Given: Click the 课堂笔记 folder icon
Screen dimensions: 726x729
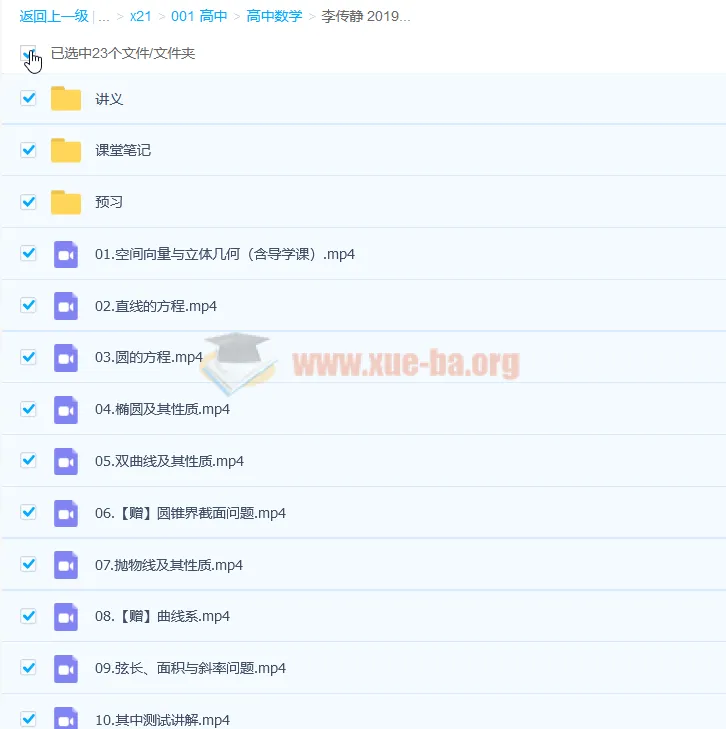Looking at the screenshot, I should coord(66,150).
